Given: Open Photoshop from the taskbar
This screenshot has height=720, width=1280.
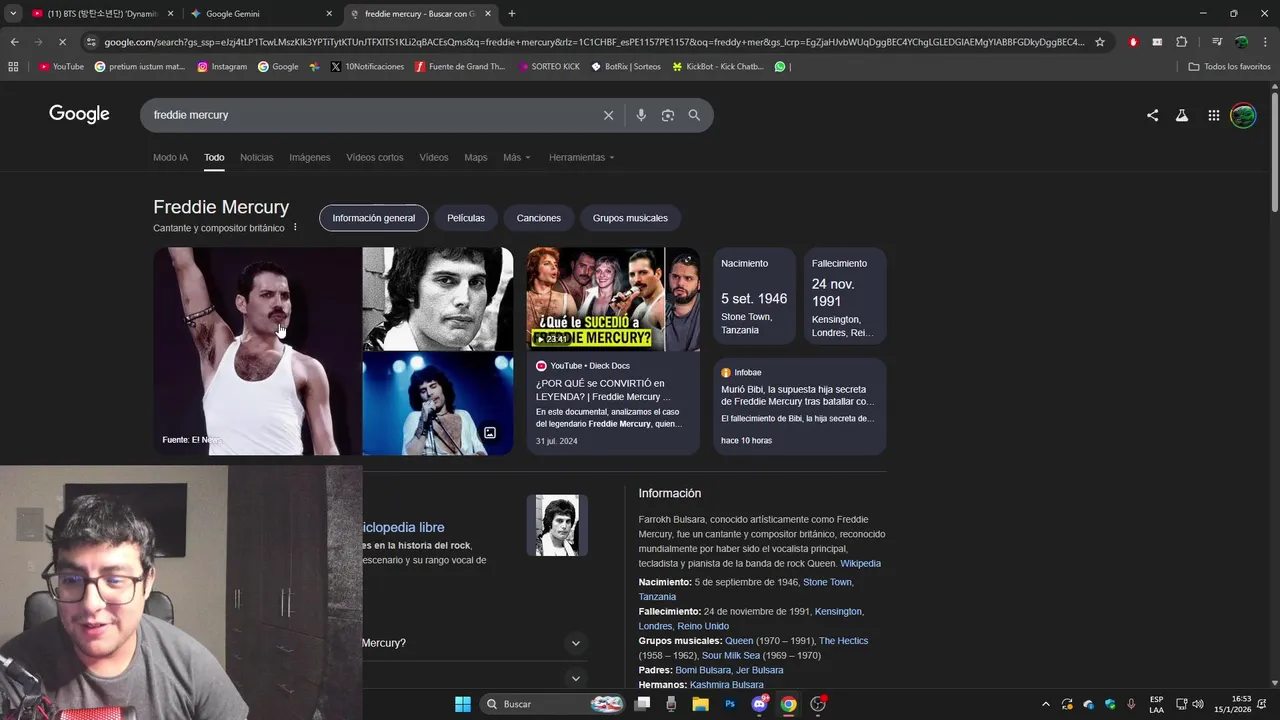Looking at the screenshot, I should tap(730, 704).
